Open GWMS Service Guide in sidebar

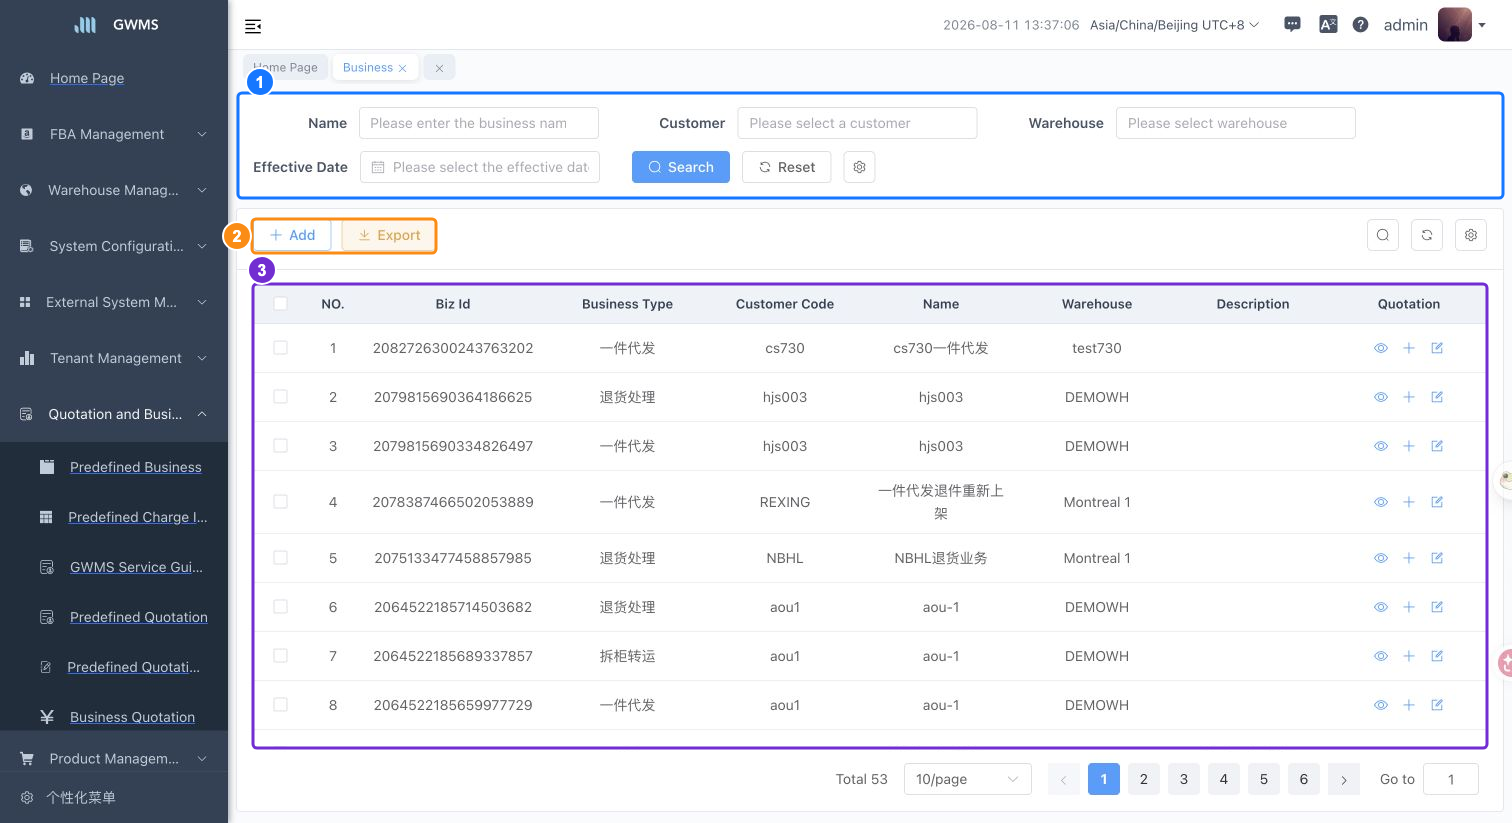click(136, 567)
